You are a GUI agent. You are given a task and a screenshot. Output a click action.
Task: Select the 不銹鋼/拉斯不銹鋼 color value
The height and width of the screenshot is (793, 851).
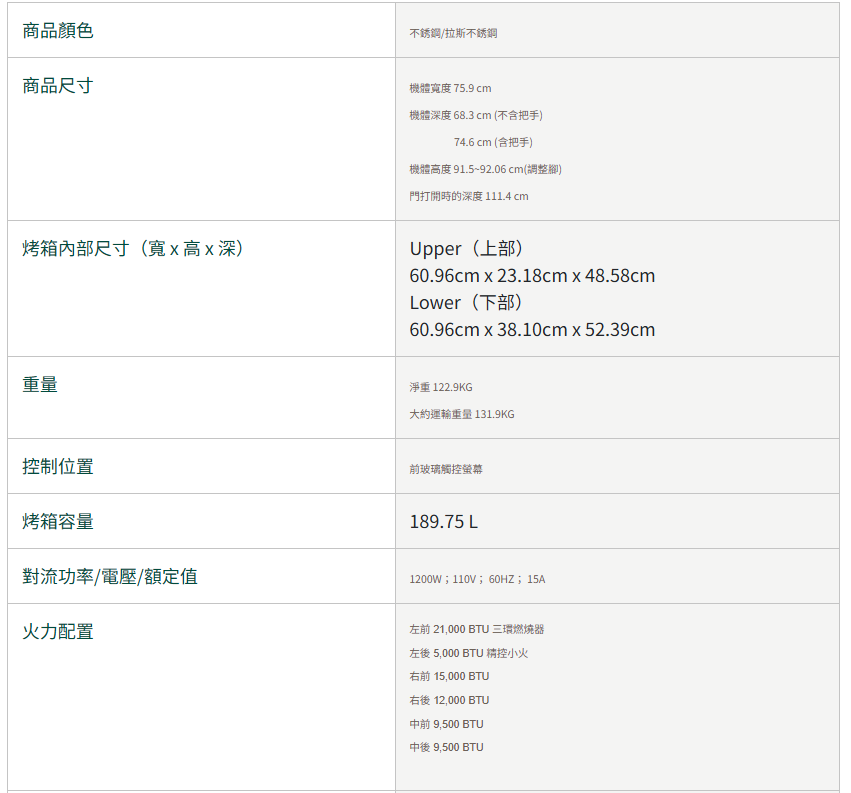[453, 34]
